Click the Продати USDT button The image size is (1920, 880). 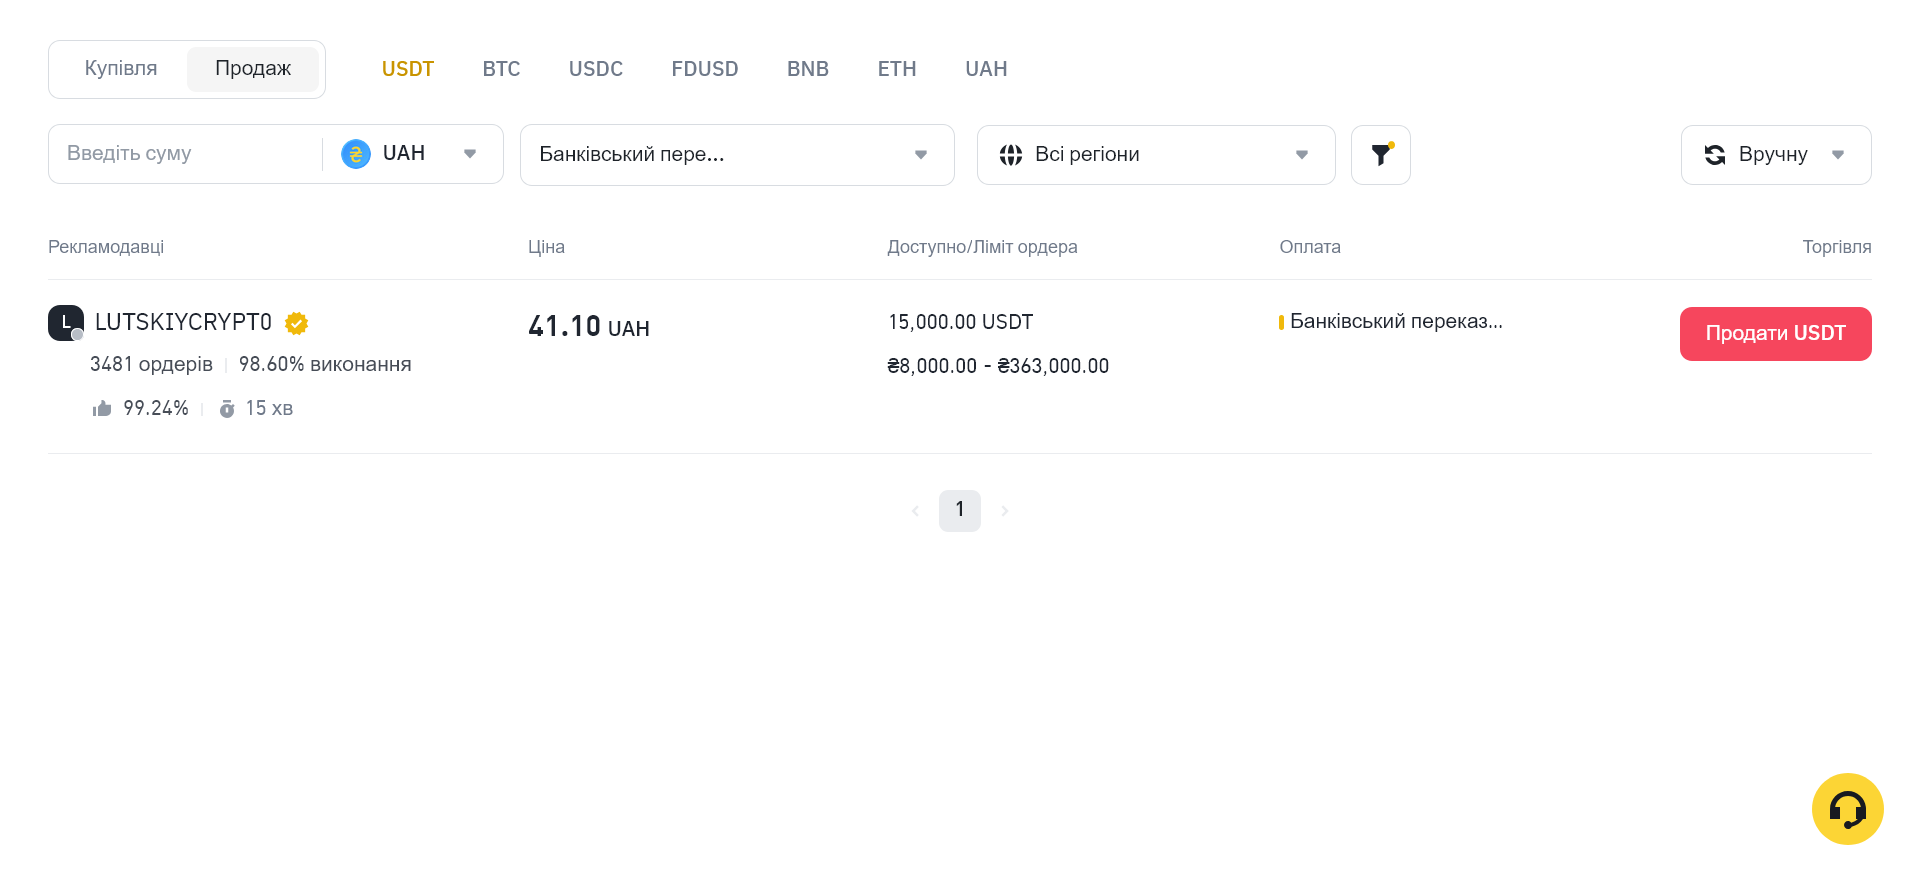click(x=1776, y=334)
